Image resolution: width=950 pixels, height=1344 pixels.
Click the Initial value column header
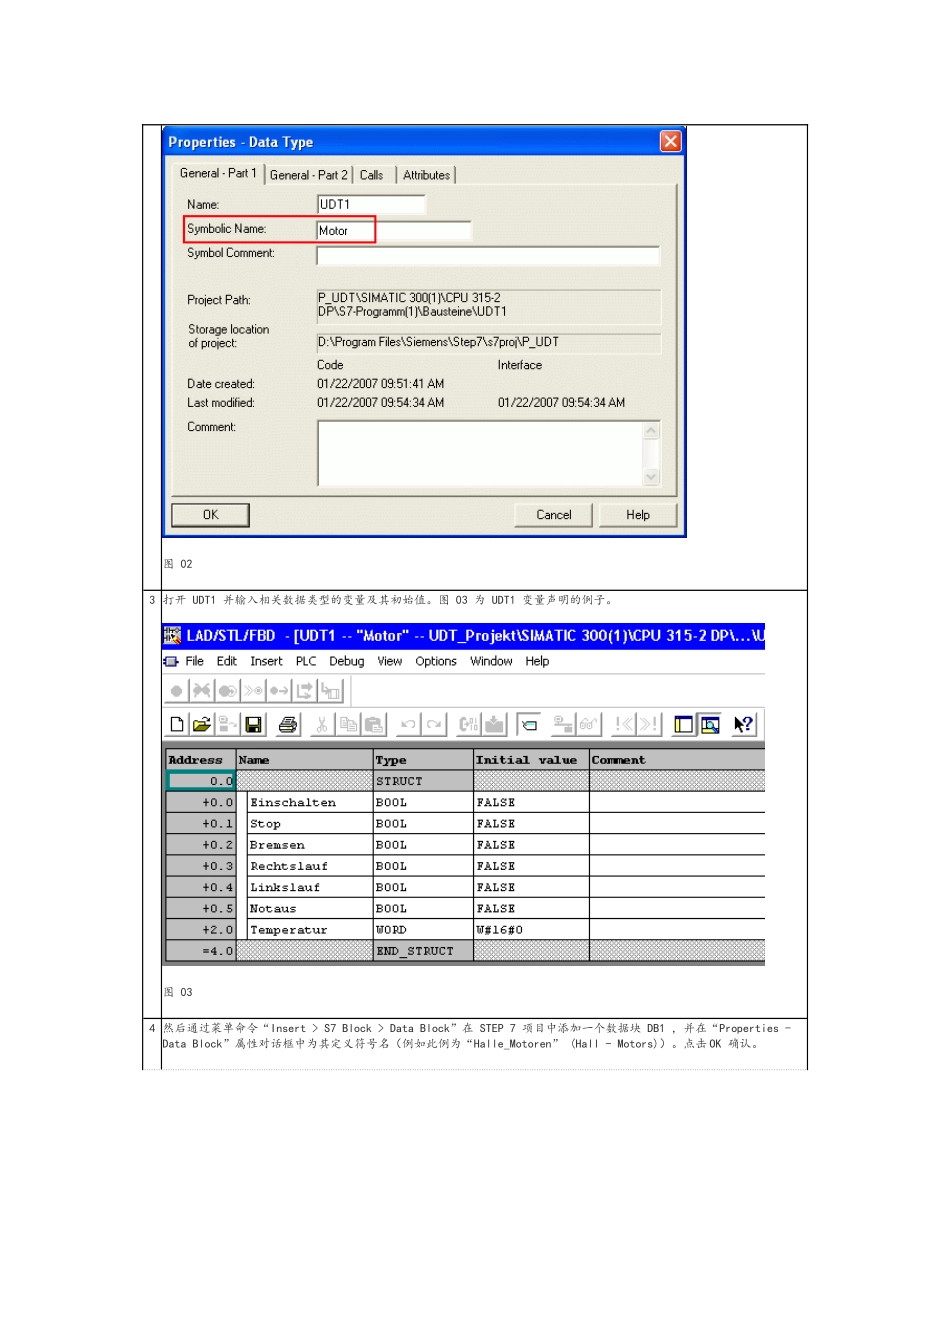[531, 760]
